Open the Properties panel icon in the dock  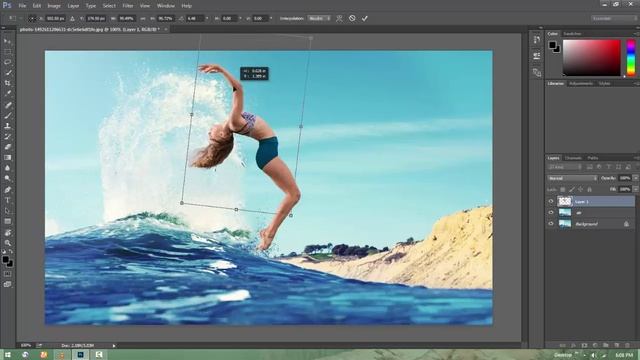click(x=537, y=56)
